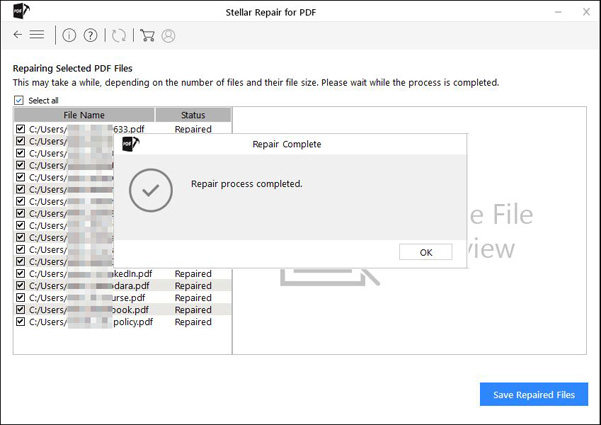This screenshot has width=601, height=425.
Task: Uncheck the file ending in kedIn.pdf
Action: [20, 274]
